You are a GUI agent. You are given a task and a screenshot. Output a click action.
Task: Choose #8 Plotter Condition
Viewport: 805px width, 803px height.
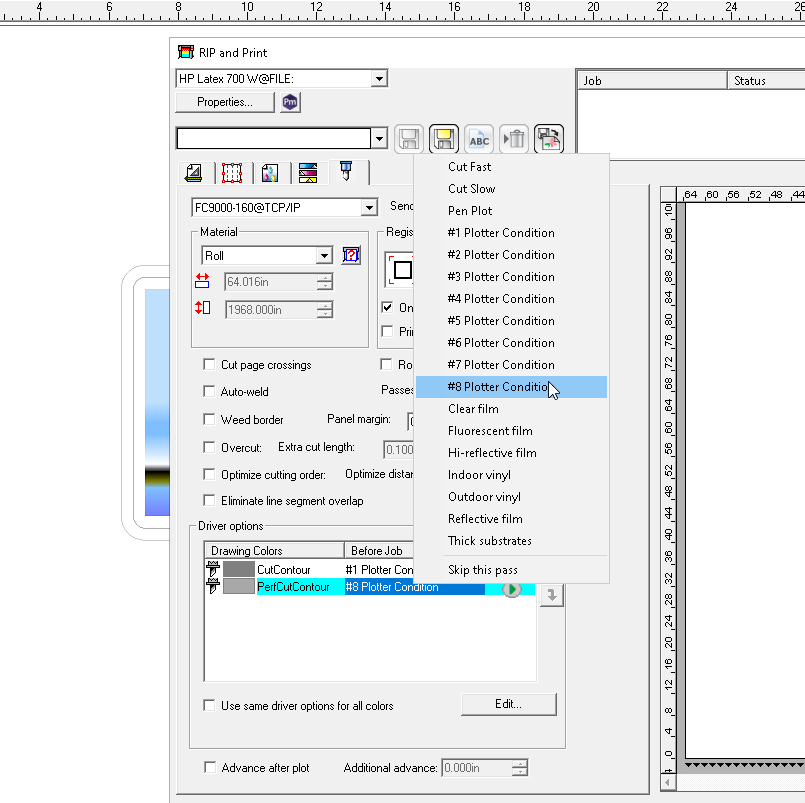511,387
